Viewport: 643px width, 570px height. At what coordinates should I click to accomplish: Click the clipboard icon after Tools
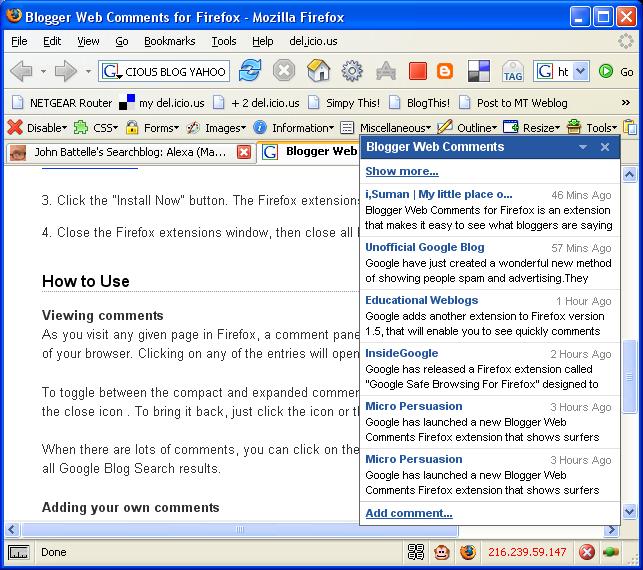tap(630, 127)
